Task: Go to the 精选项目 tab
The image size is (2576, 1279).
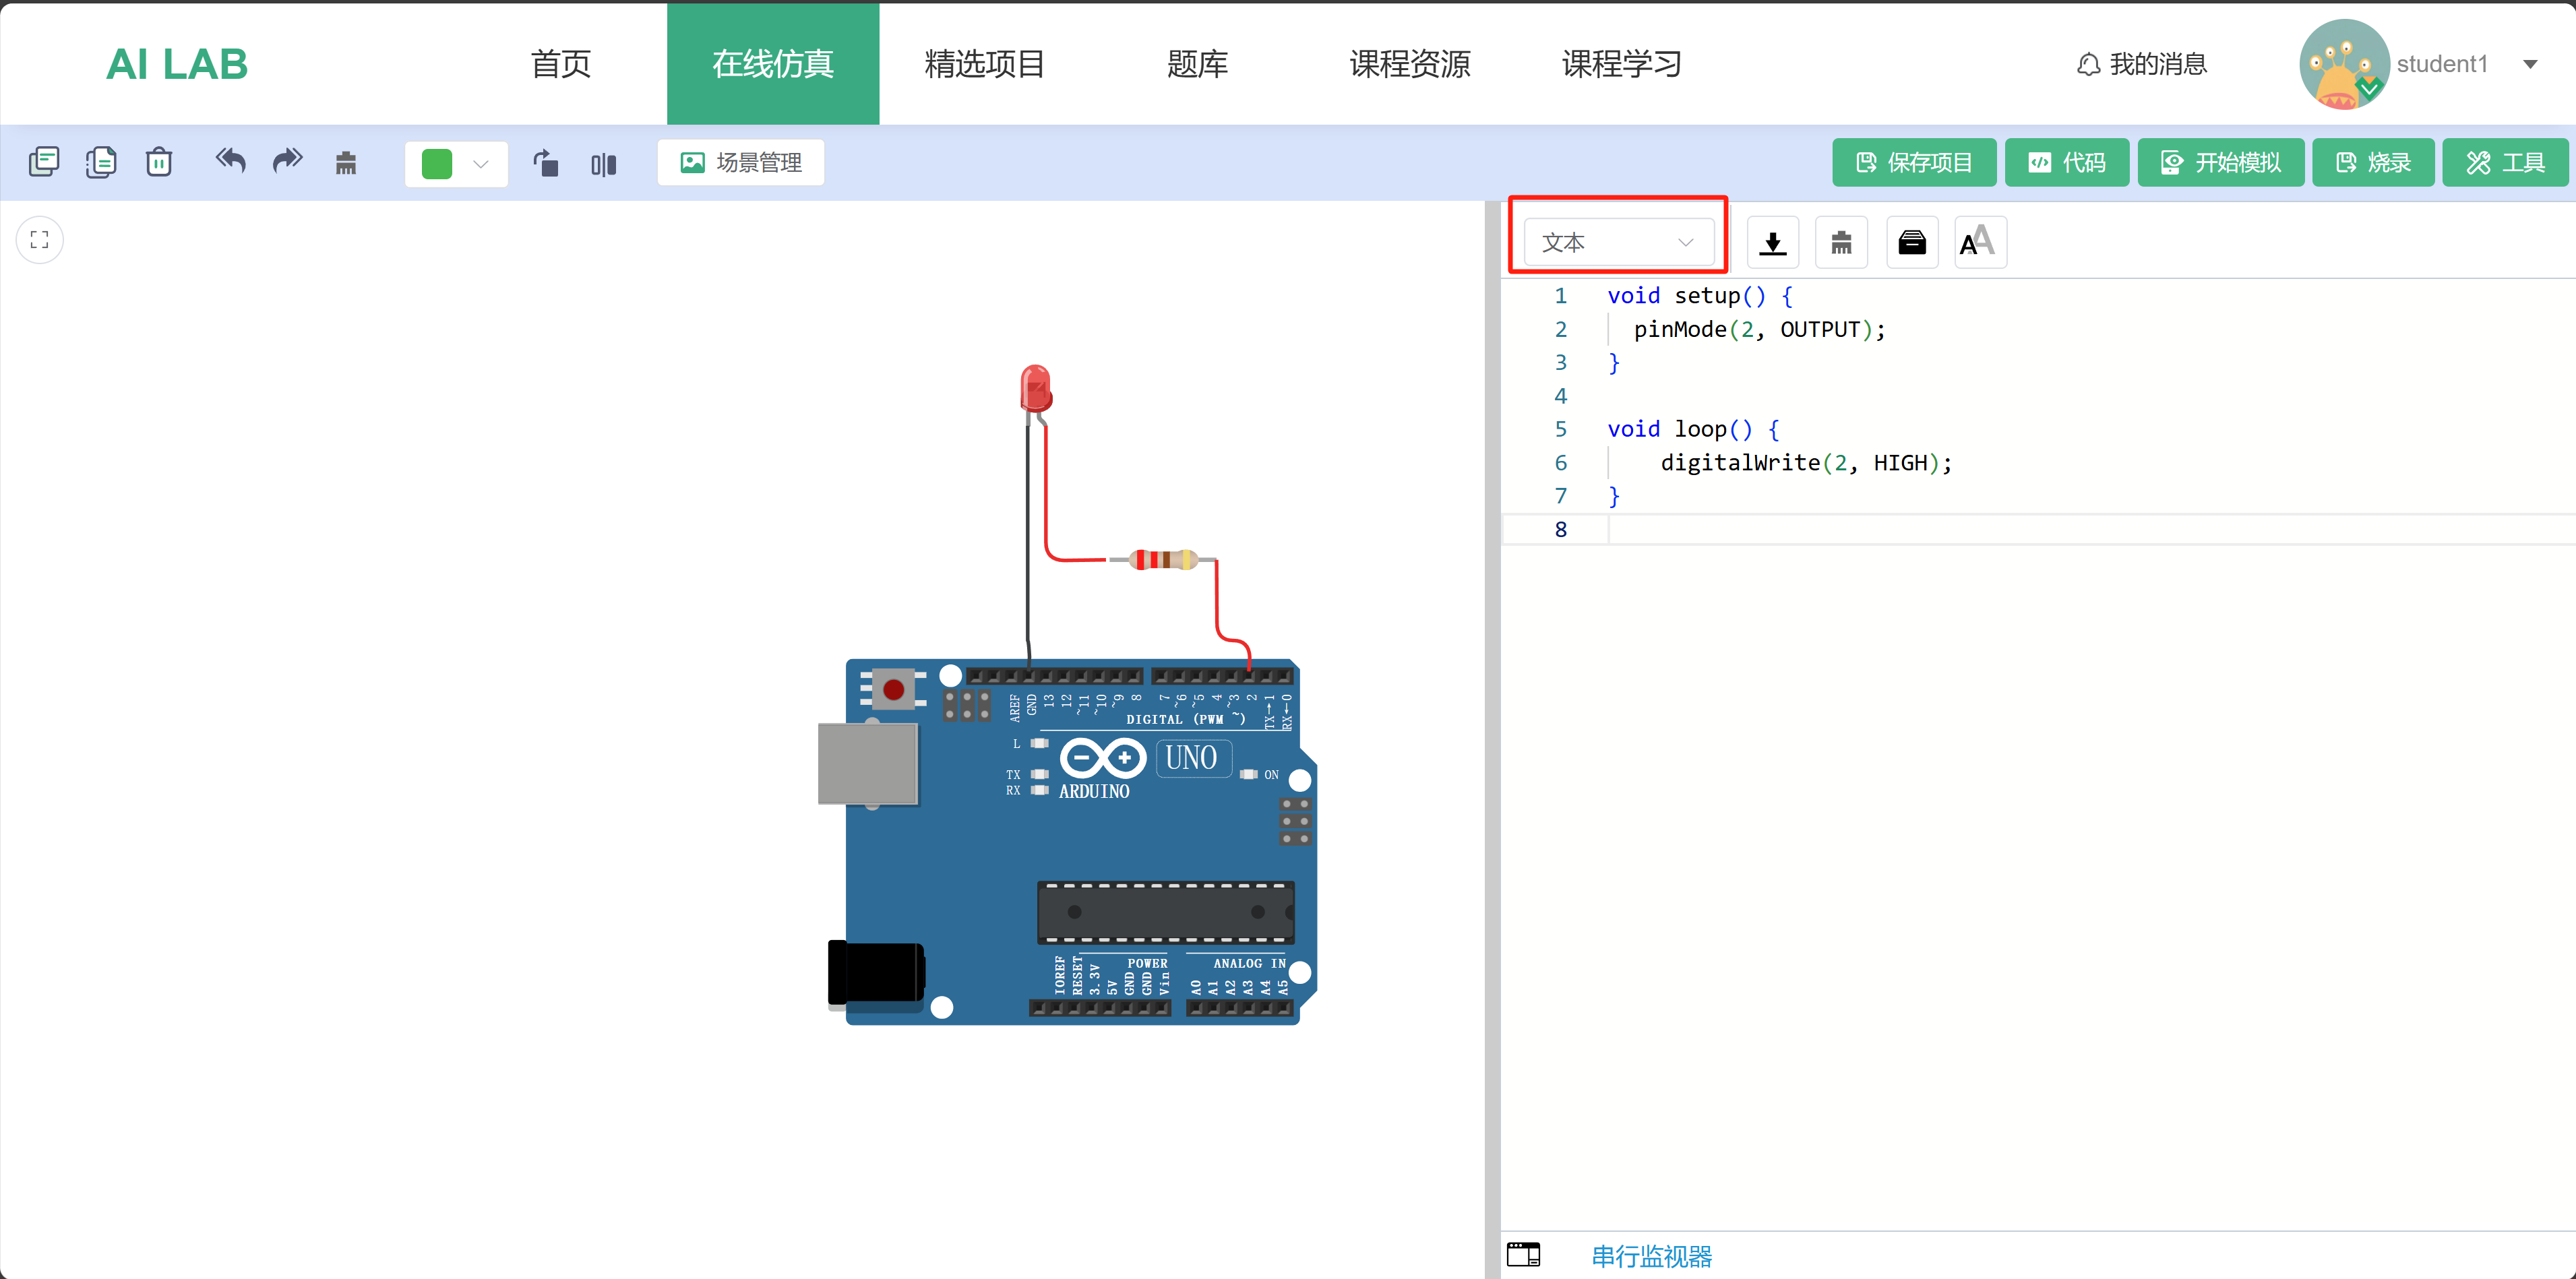Action: (984, 64)
